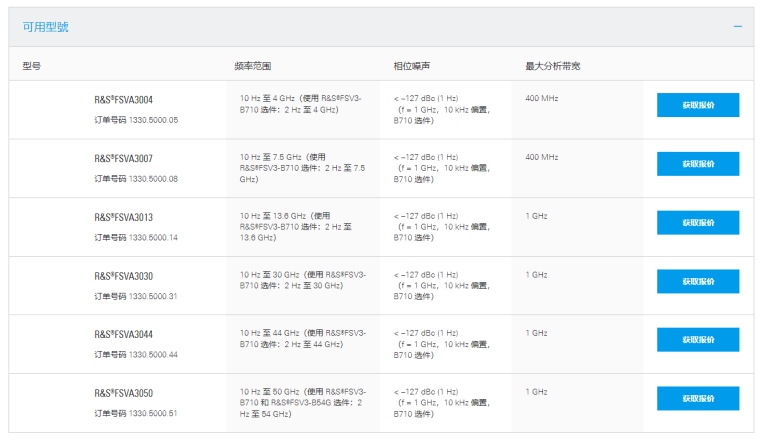
Task: Open the R&S FSVA3044 model name
Action: point(124,334)
